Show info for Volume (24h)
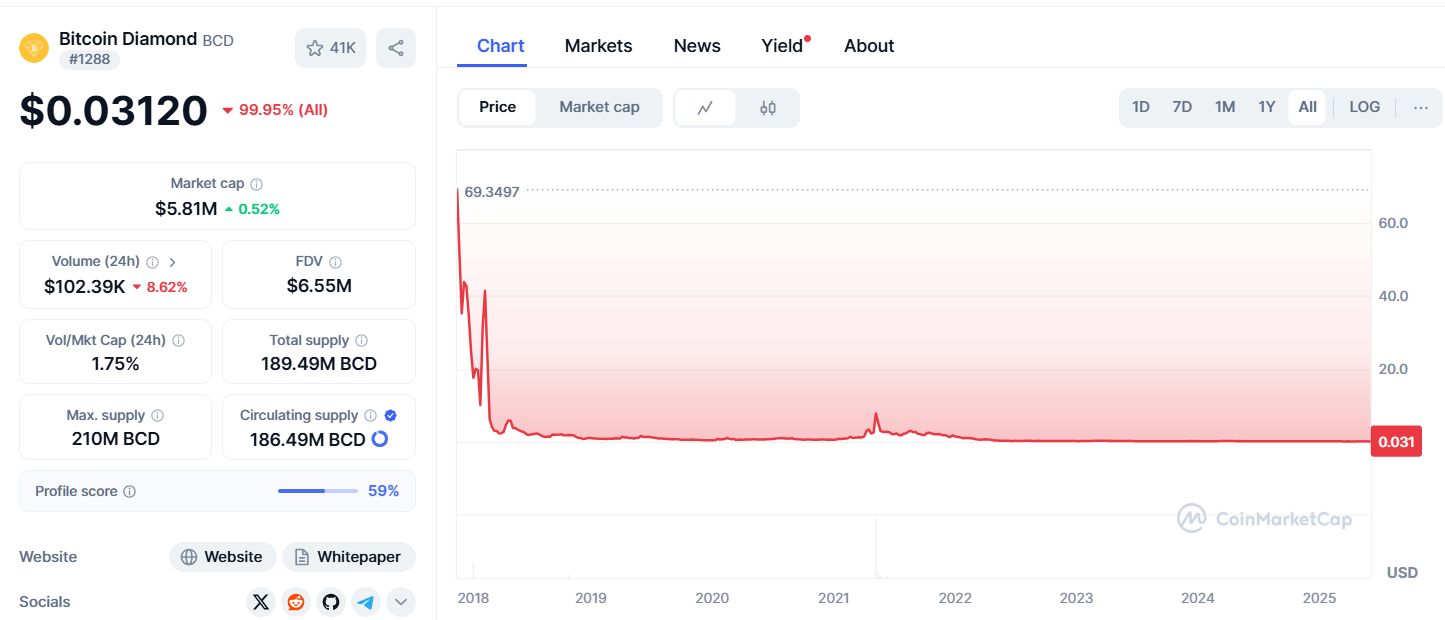This screenshot has height=620, width=1445. [152, 262]
